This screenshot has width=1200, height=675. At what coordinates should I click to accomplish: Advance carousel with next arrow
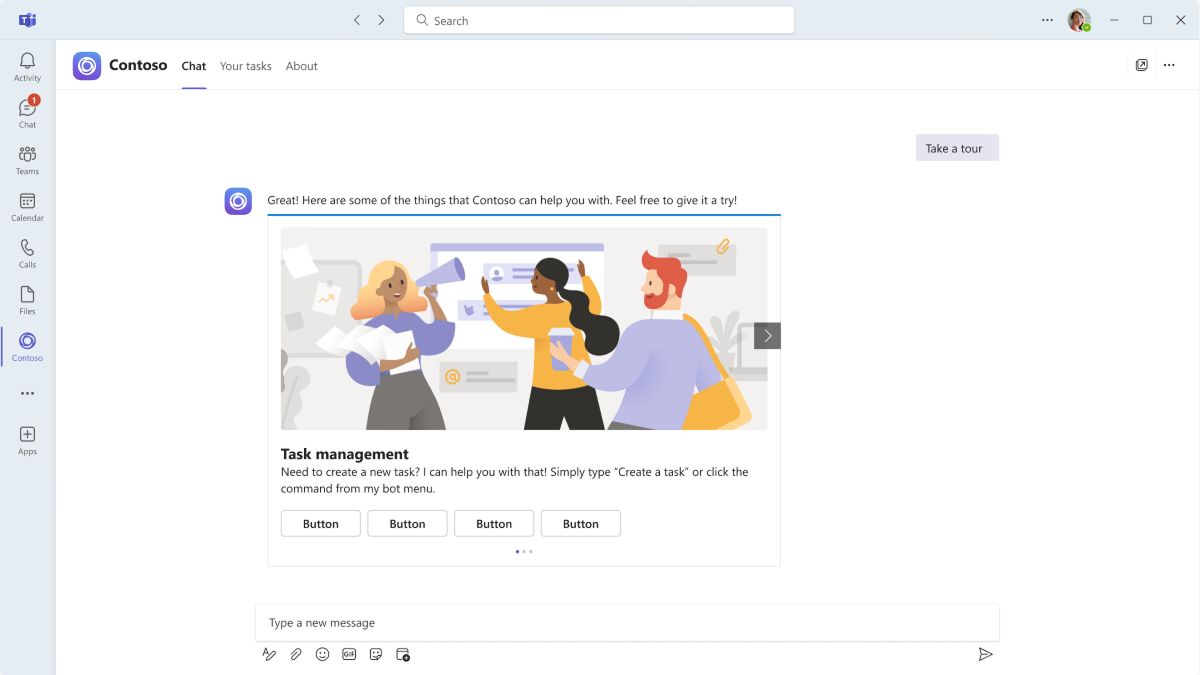767,336
